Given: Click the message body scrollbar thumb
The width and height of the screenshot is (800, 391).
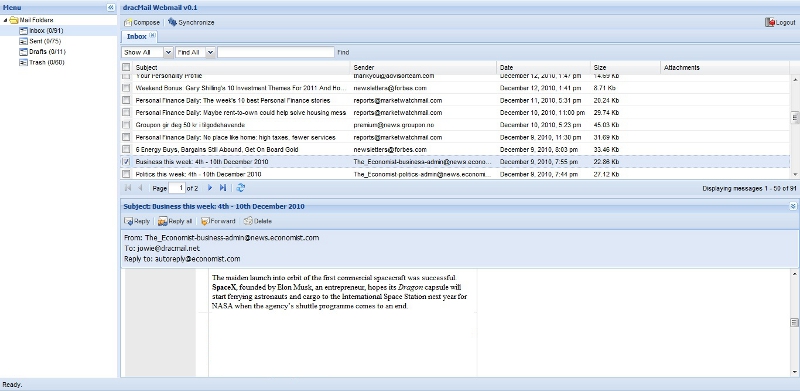Looking at the screenshot, I should pyautogui.click(x=794, y=322).
